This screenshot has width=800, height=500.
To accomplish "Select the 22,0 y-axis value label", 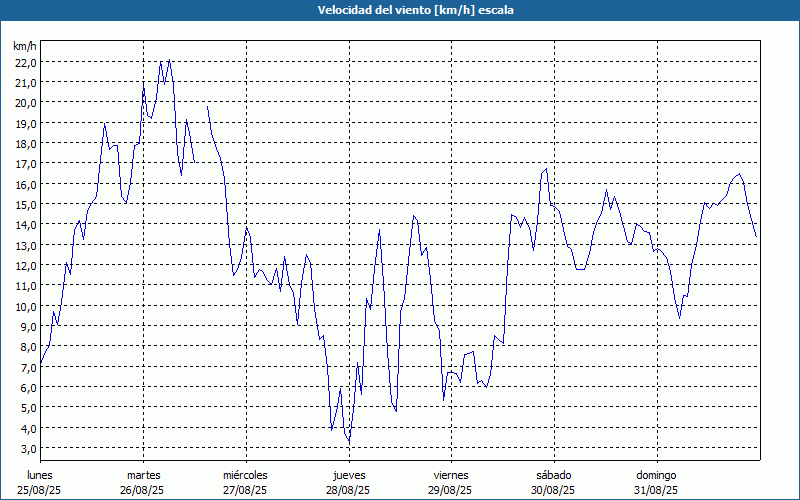I will tap(25, 62).
